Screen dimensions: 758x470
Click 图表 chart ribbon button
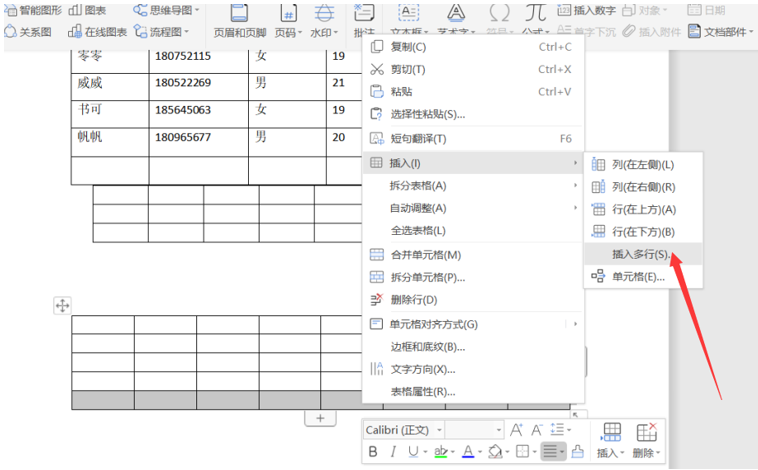(87, 10)
